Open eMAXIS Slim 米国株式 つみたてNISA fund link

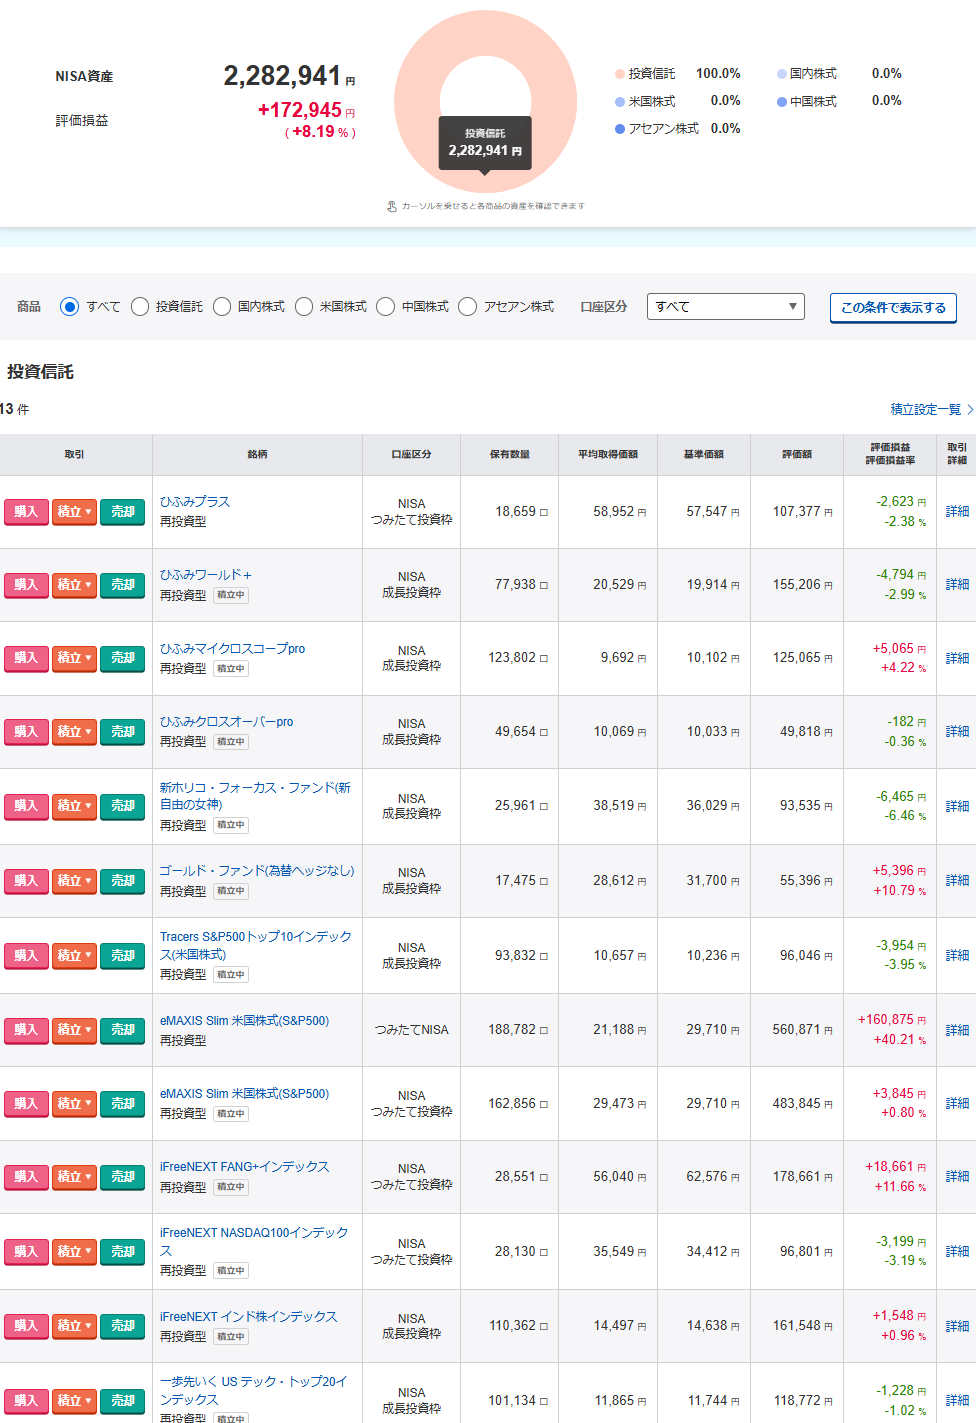244,1021
